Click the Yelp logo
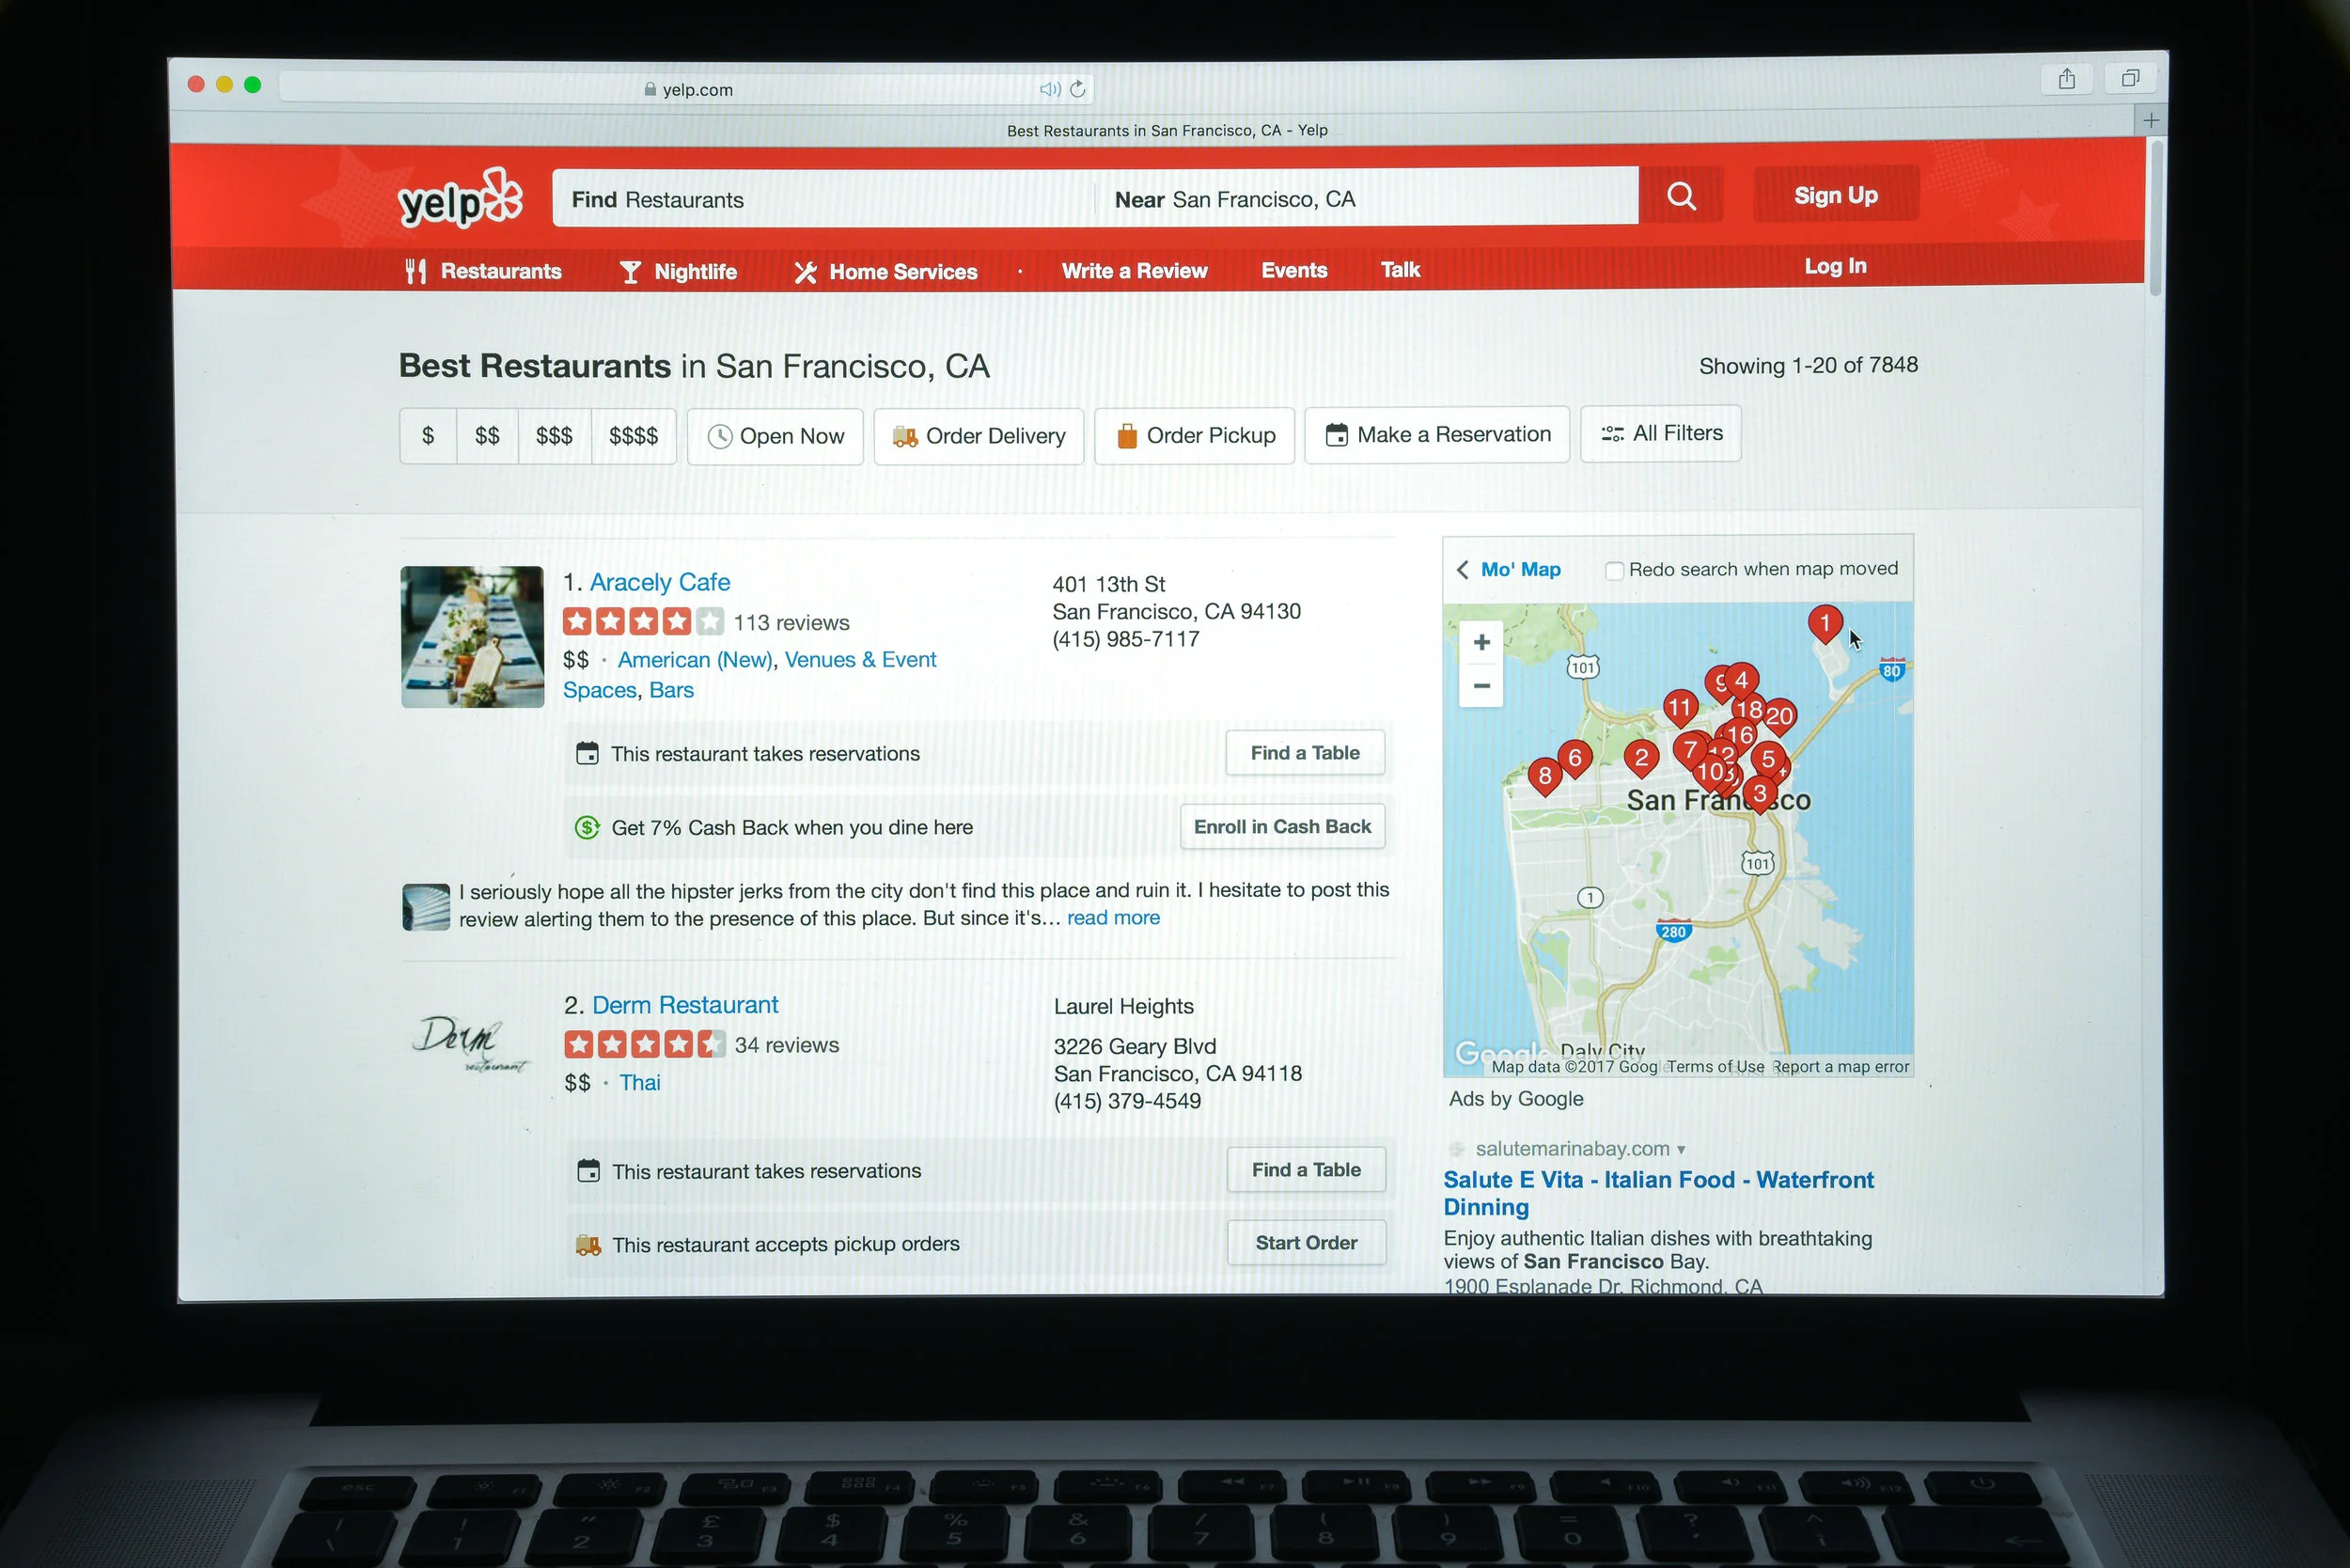This screenshot has height=1568, width=2350. 460,199
